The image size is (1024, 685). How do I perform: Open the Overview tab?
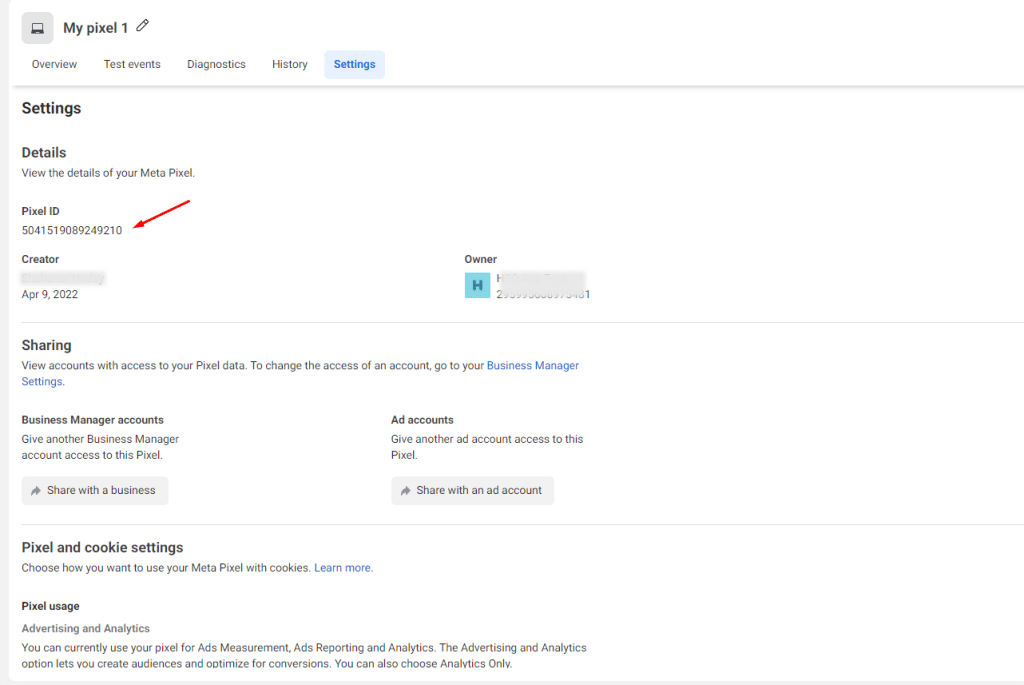coord(54,64)
